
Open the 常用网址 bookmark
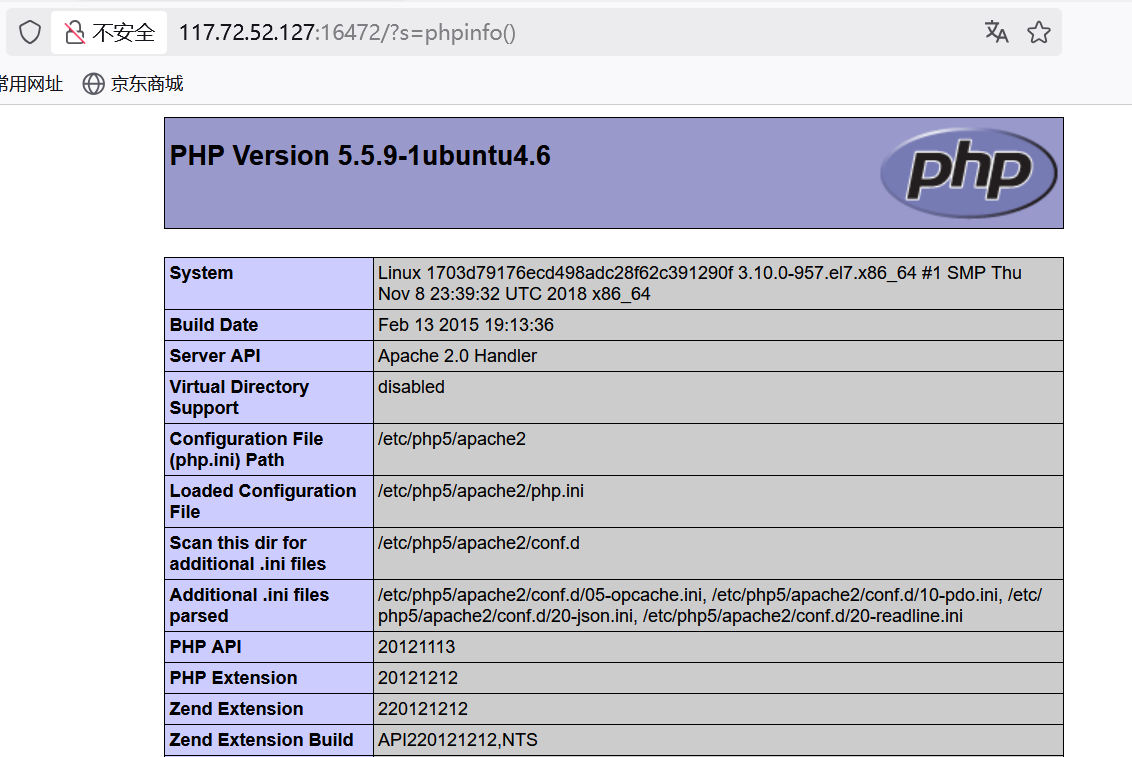pos(32,84)
